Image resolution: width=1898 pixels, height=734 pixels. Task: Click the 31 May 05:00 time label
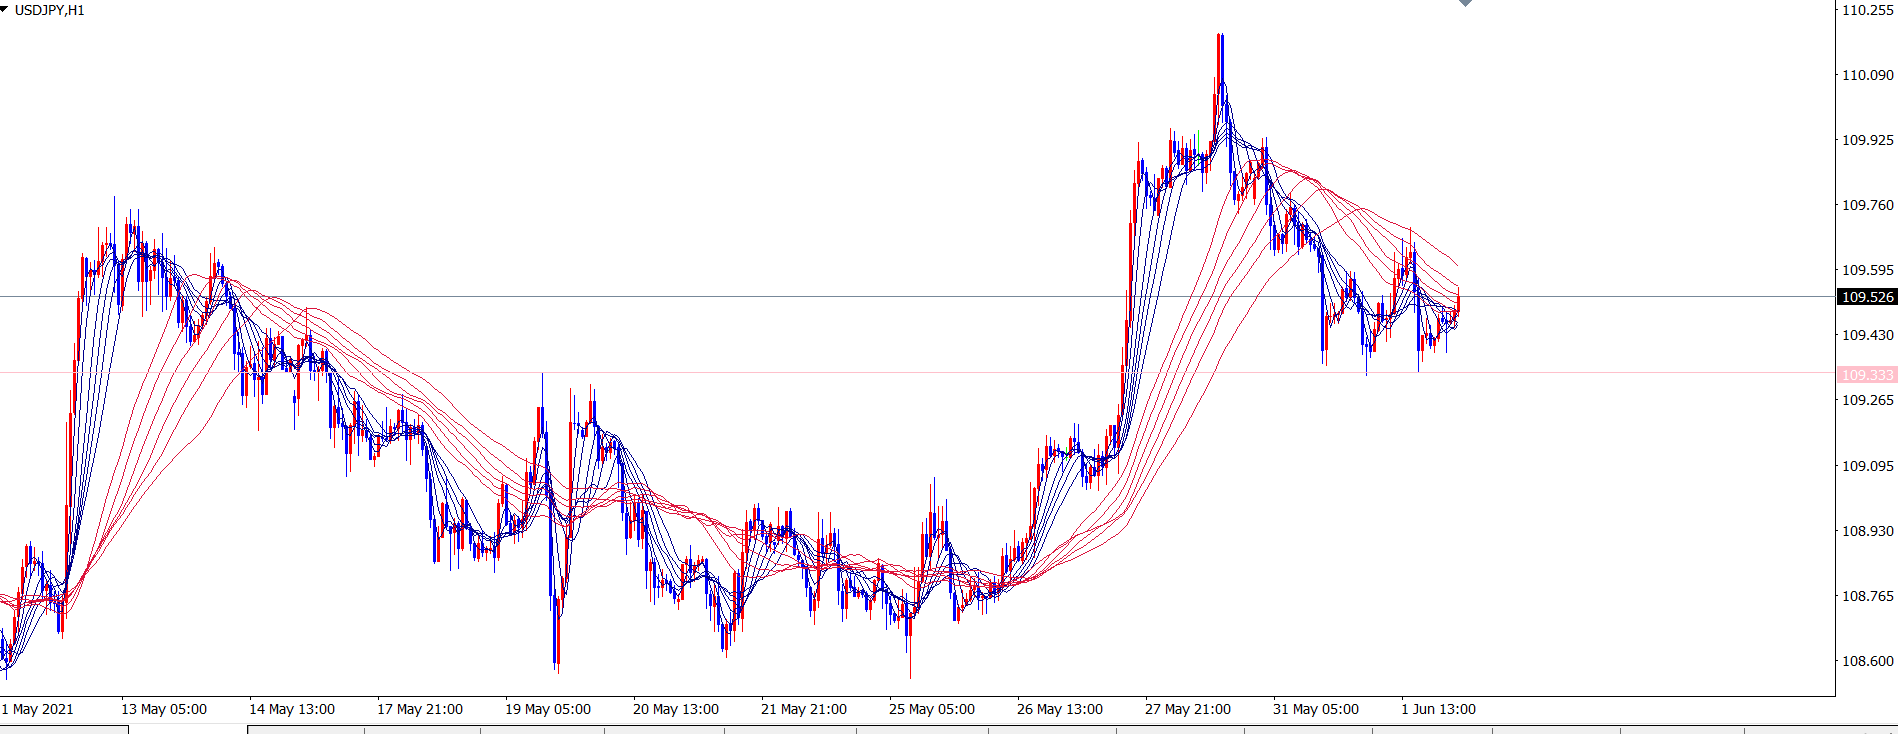pyautogui.click(x=1316, y=709)
